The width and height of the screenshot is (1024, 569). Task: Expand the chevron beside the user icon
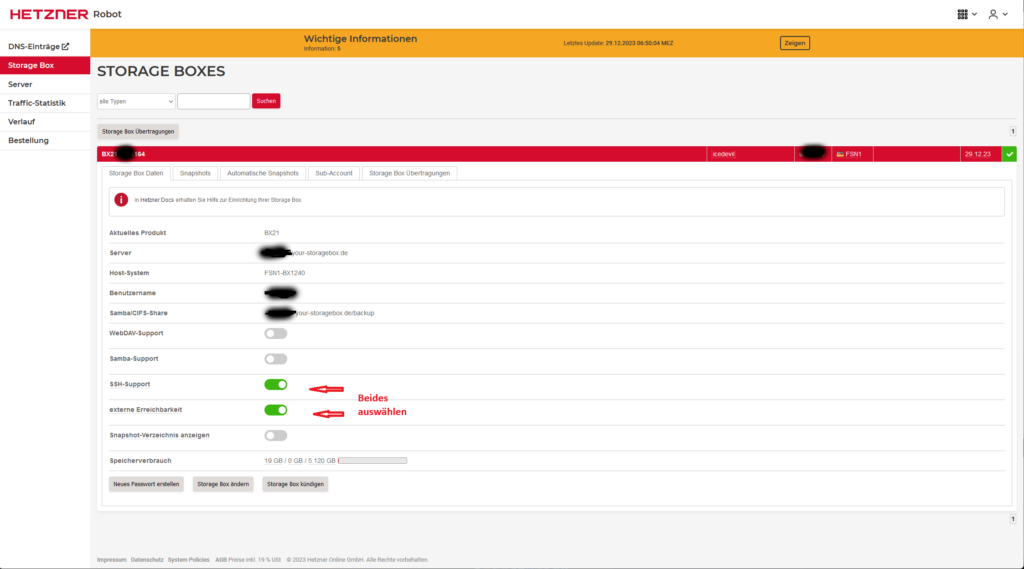coord(1005,14)
